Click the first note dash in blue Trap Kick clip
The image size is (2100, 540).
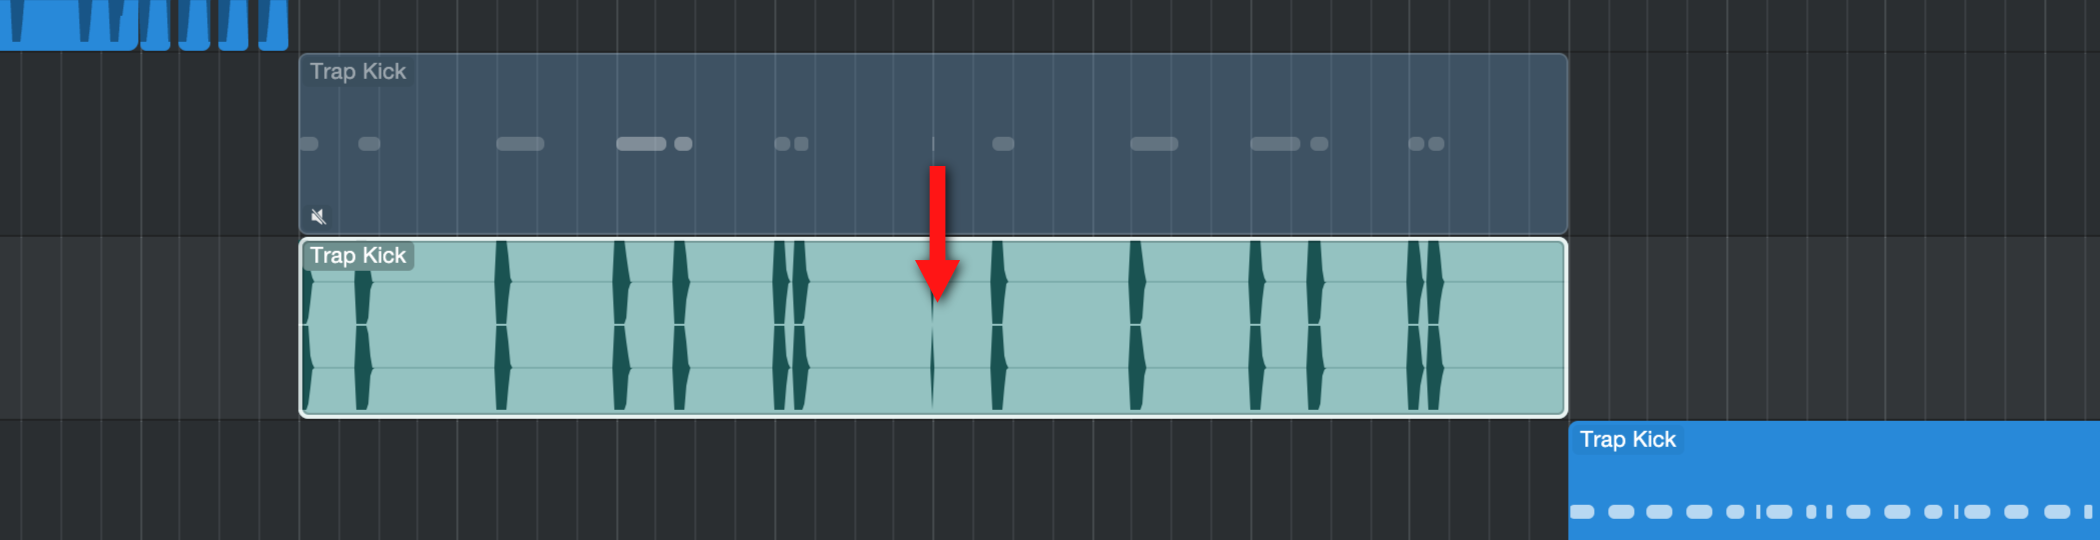(x=1582, y=512)
